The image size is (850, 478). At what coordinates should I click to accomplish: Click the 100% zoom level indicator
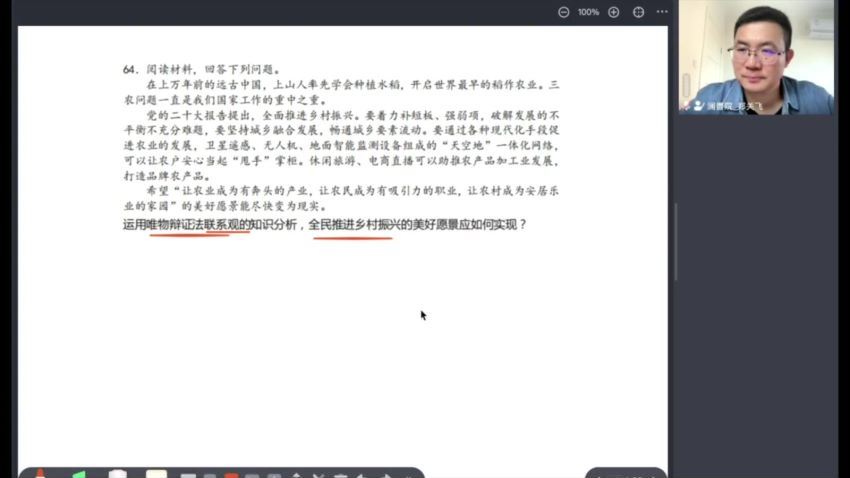(x=588, y=12)
